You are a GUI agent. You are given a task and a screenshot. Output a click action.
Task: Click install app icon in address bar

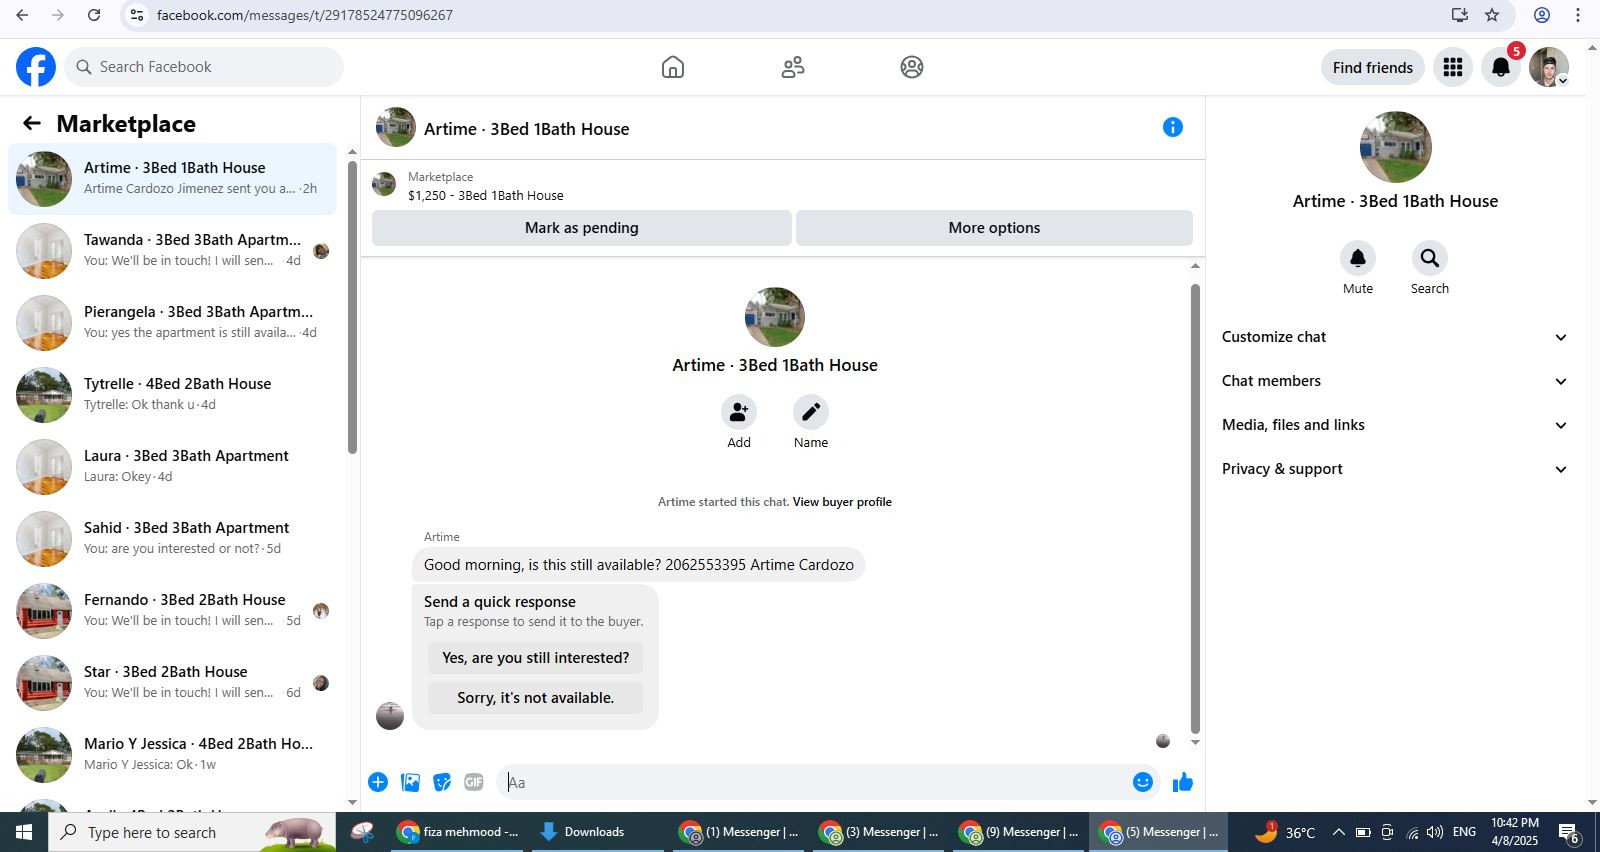pos(1460,15)
